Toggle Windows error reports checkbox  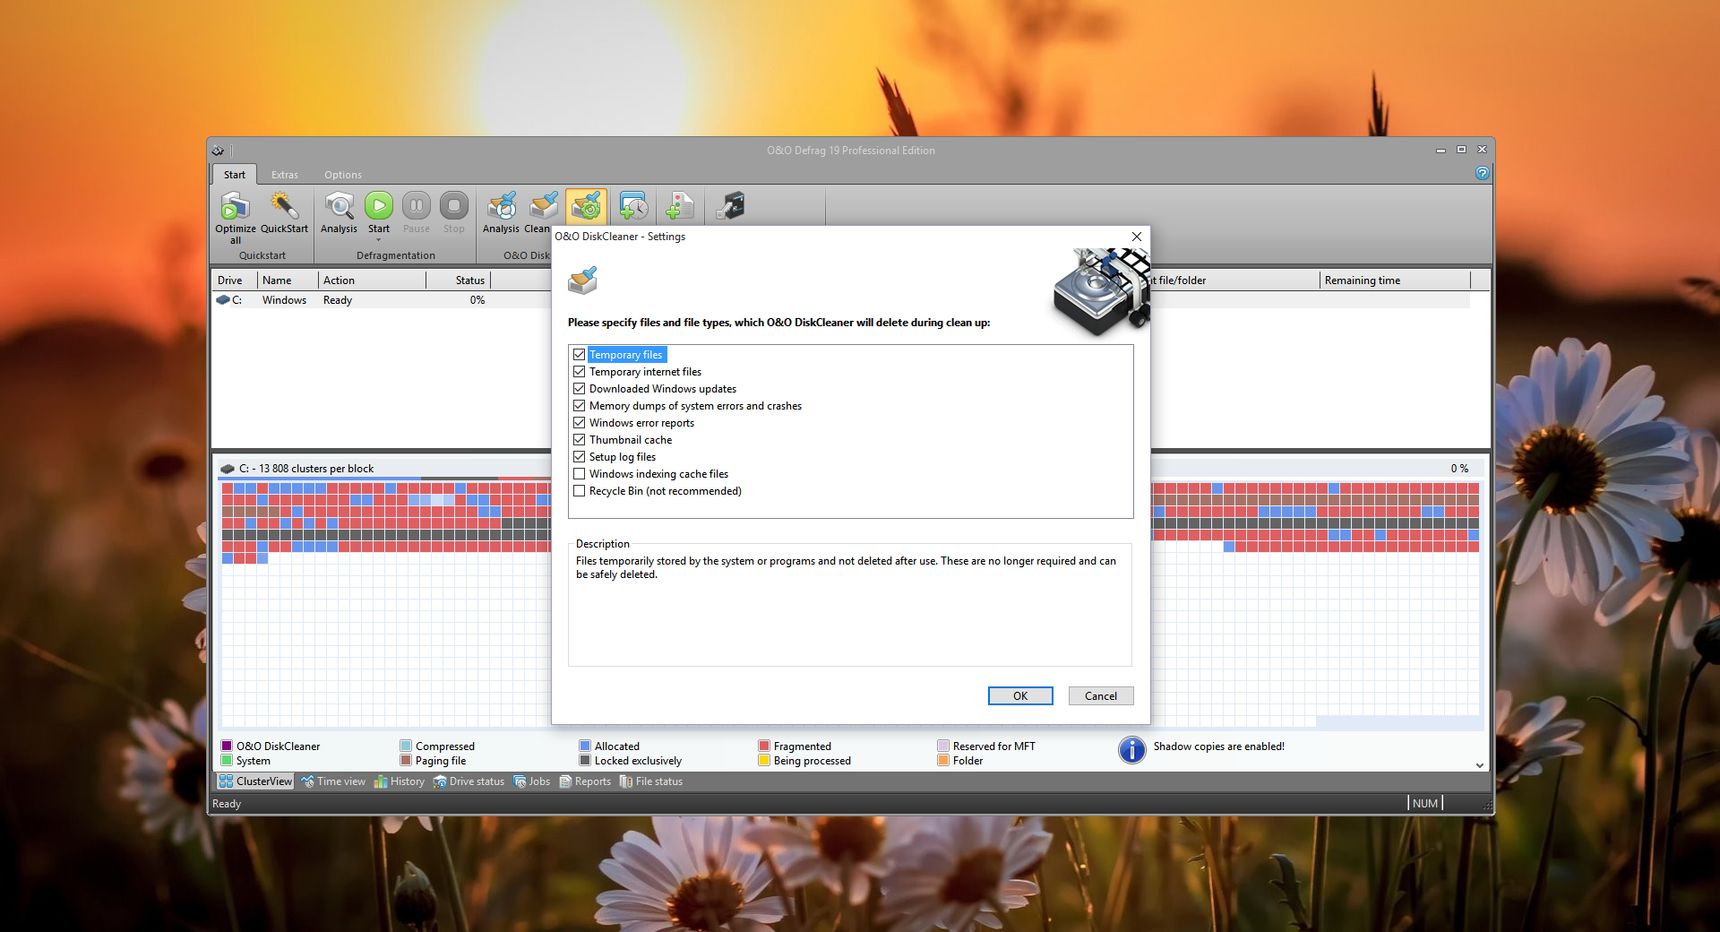[x=579, y=422]
